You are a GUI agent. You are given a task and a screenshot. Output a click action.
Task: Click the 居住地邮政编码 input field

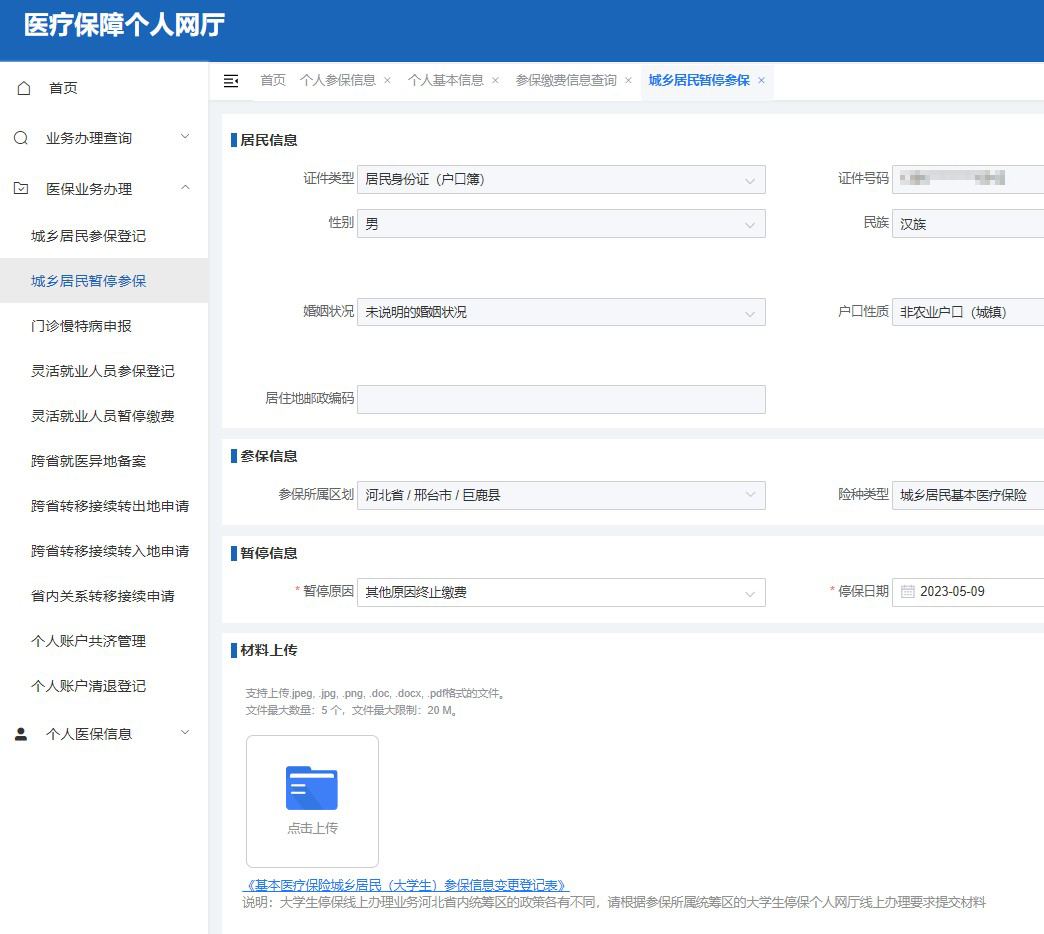click(x=560, y=399)
